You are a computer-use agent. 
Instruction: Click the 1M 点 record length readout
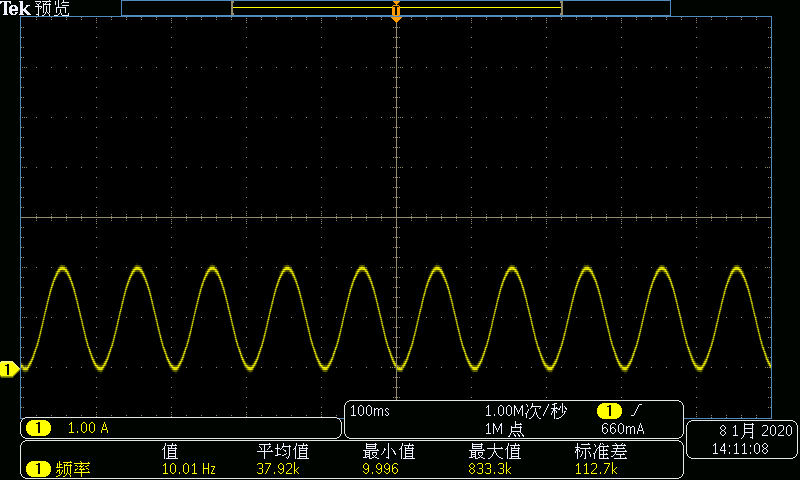pyautogui.click(x=504, y=429)
